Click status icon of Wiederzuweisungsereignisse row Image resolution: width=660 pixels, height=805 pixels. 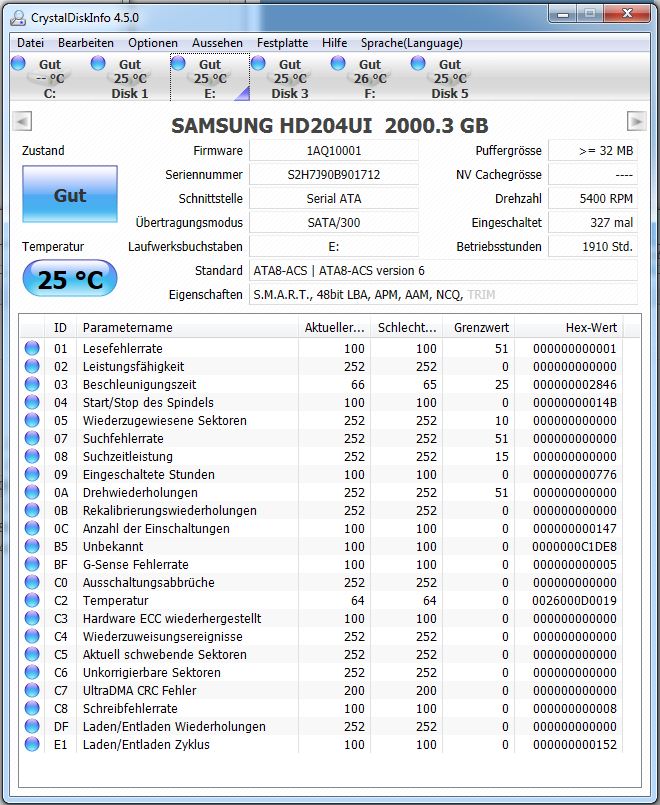click(32, 636)
